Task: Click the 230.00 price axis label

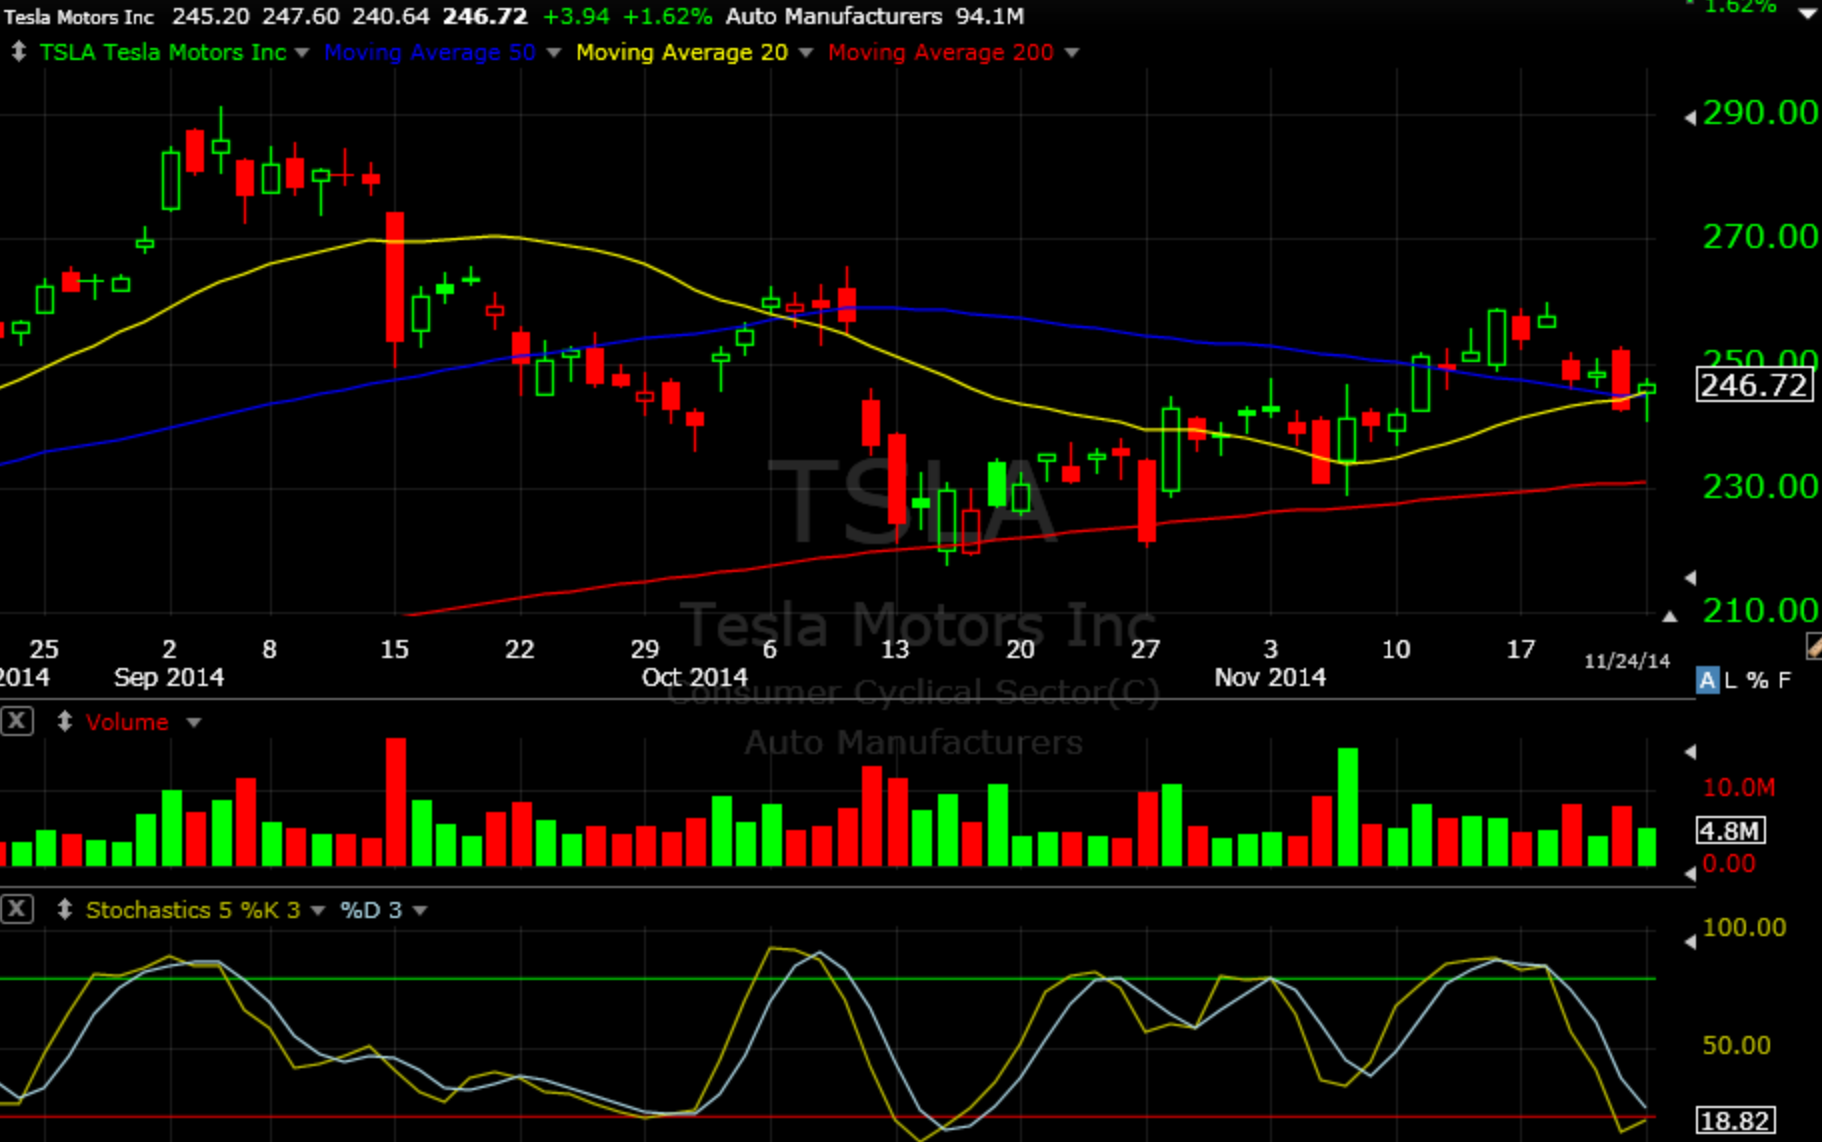Action: coord(1760,487)
